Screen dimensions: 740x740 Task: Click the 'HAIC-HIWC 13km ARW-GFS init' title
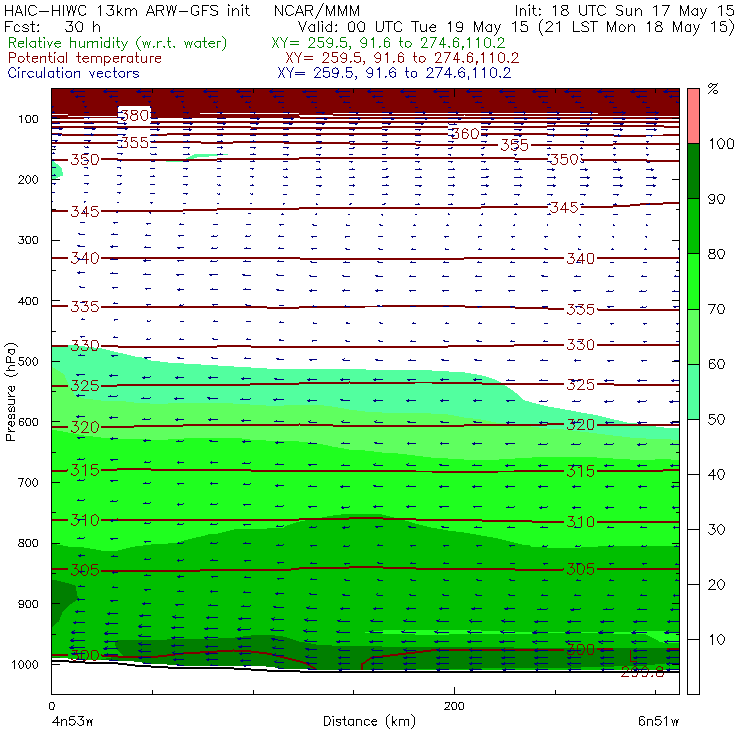[x=126, y=10]
